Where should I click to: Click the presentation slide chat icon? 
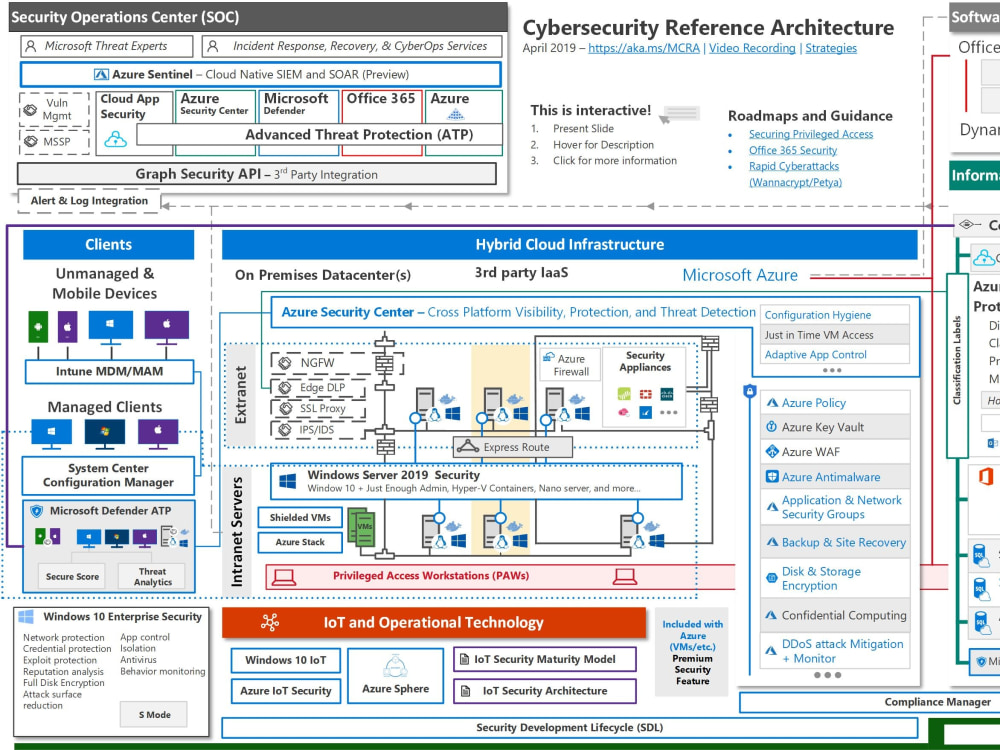[679, 115]
